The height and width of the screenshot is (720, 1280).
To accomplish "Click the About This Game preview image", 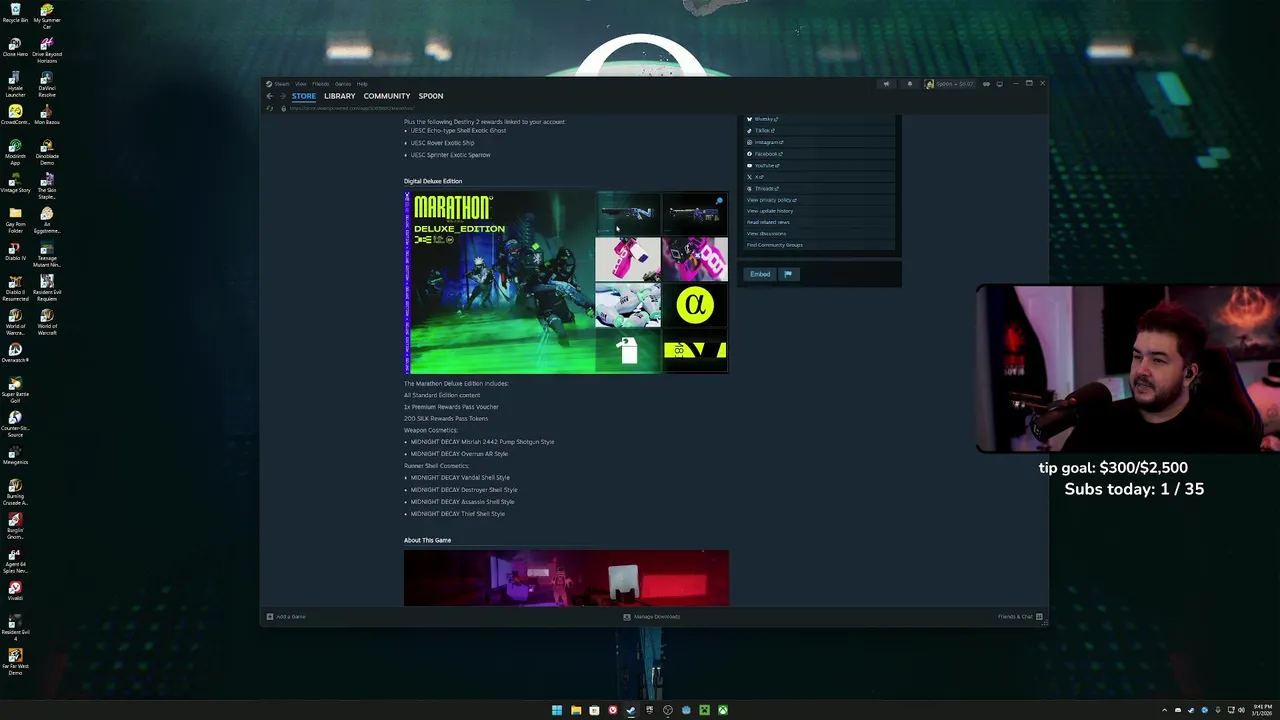I will coord(566,577).
